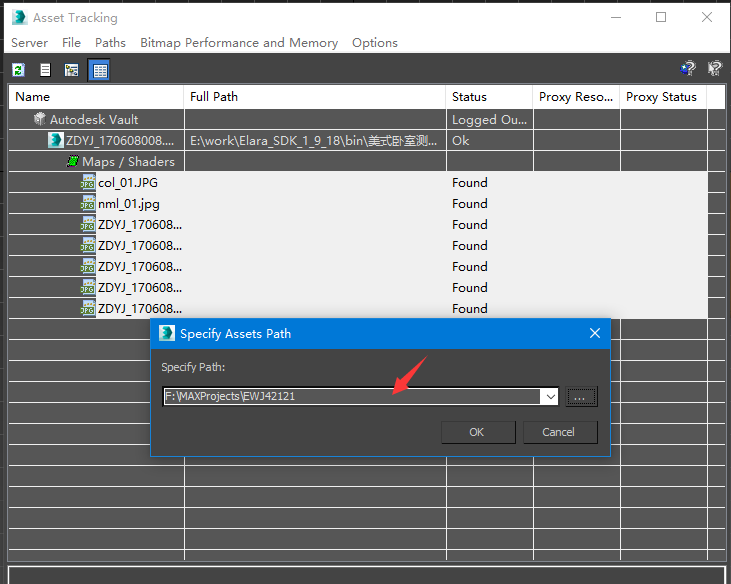This screenshot has height=584, width=731.
Task: Click the context help pointer icon
Action: pos(714,69)
